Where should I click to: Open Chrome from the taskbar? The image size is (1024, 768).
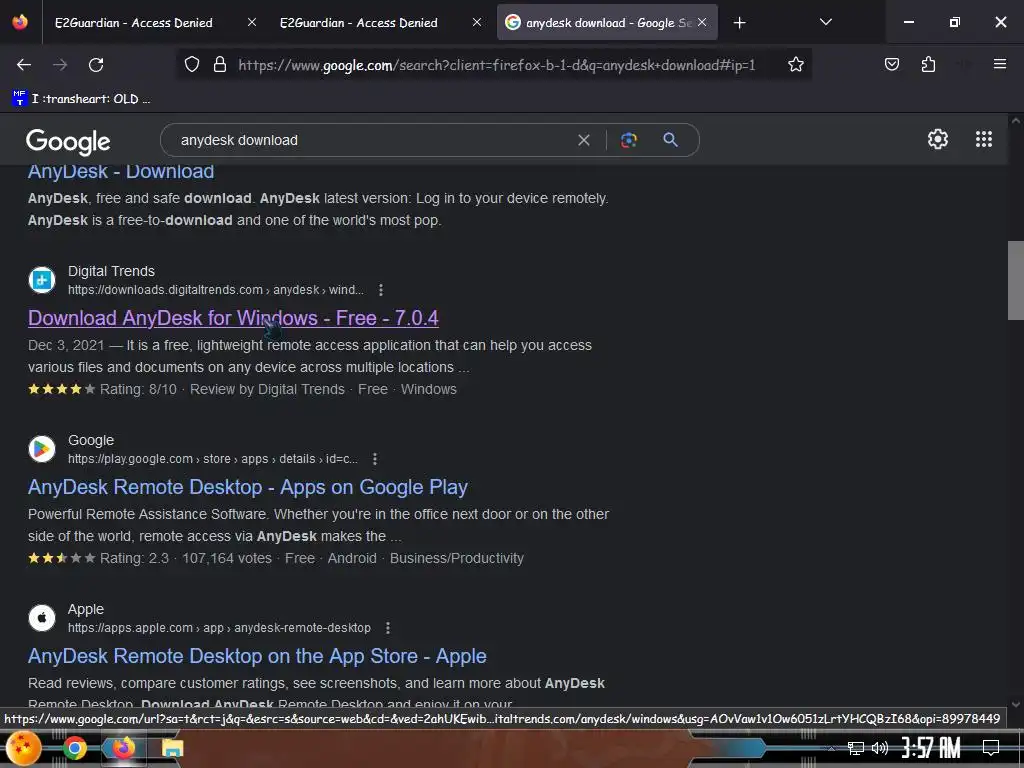[x=74, y=748]
